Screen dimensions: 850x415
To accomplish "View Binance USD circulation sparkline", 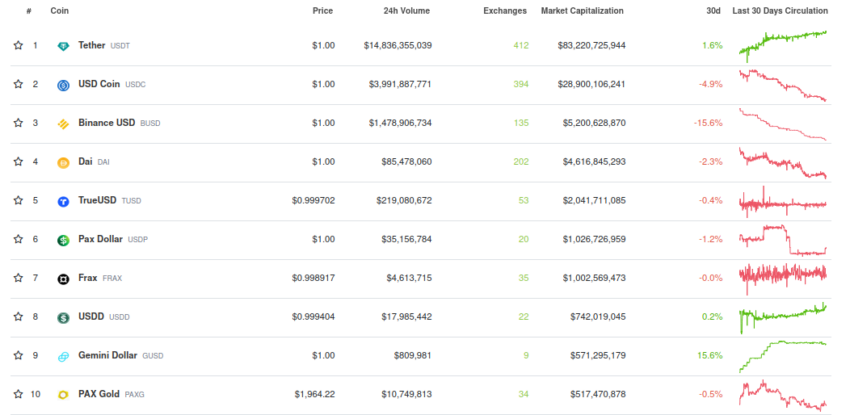I will tap(782, 124).
